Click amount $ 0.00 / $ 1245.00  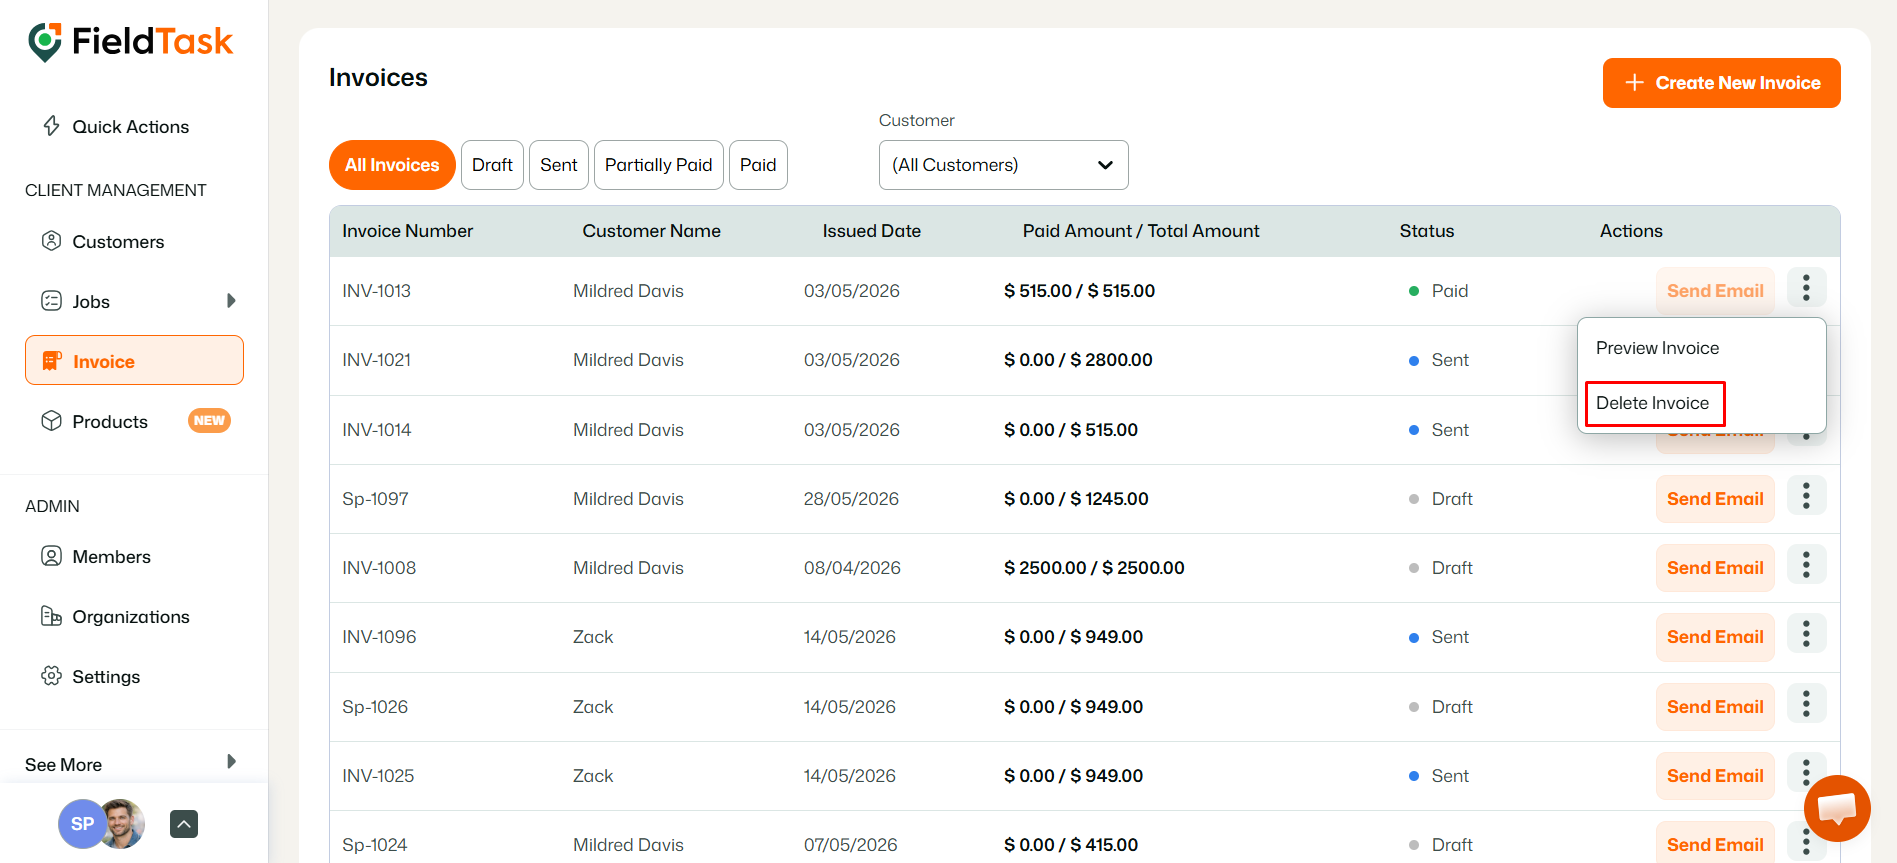coord(1076,499)
